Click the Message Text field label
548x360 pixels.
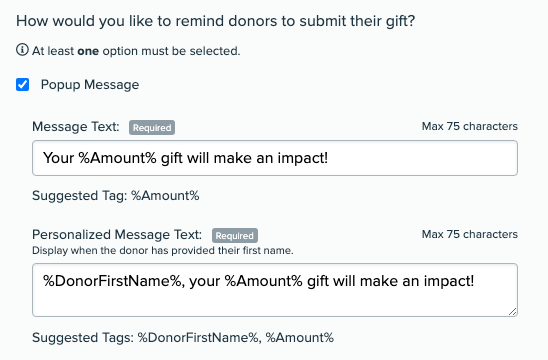pyautogui.click(x=76, y=127)
